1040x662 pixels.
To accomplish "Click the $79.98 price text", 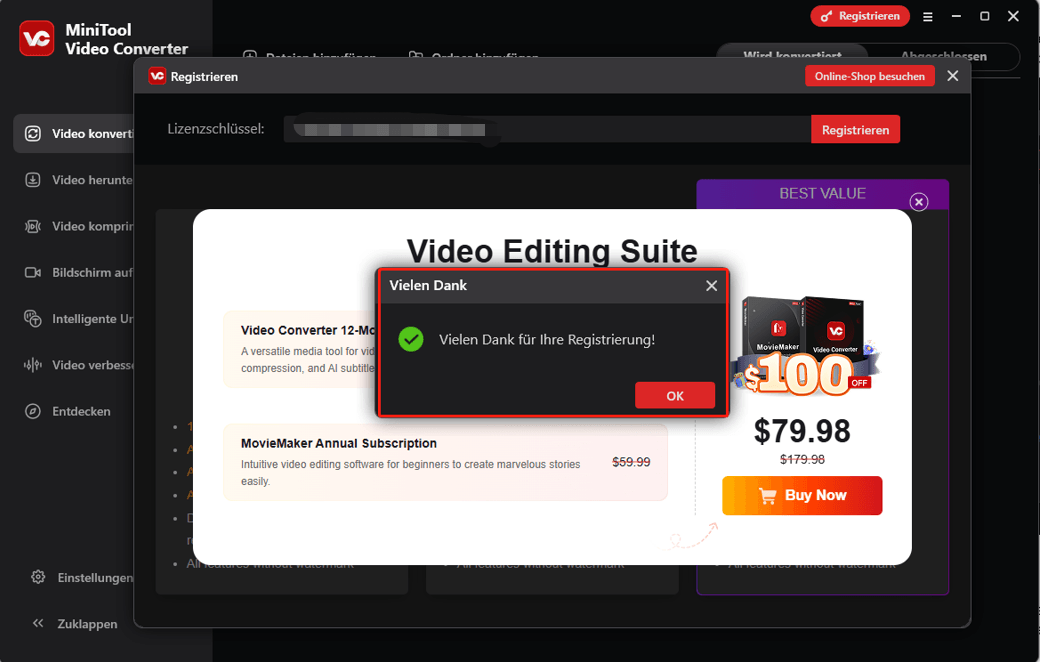I will click(x=802, y=431).
